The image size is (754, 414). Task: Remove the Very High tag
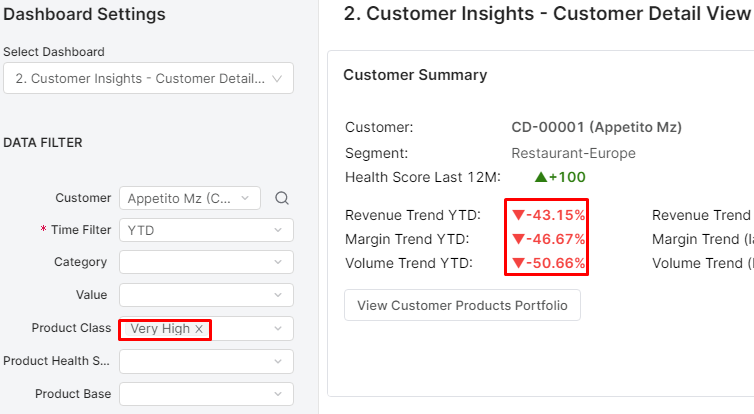199,329
